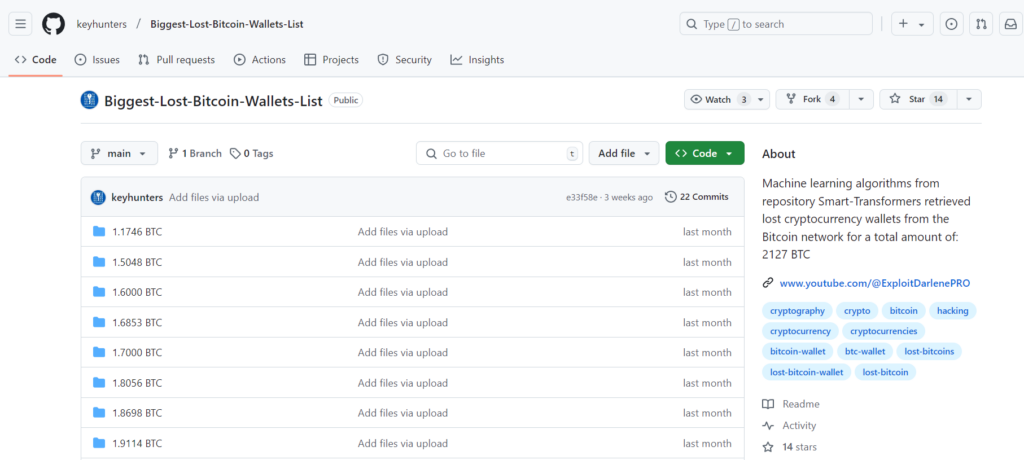The height and width of the screenshot is (460, 1024).
Task: Click the Type / to search box
Action: 776,24
